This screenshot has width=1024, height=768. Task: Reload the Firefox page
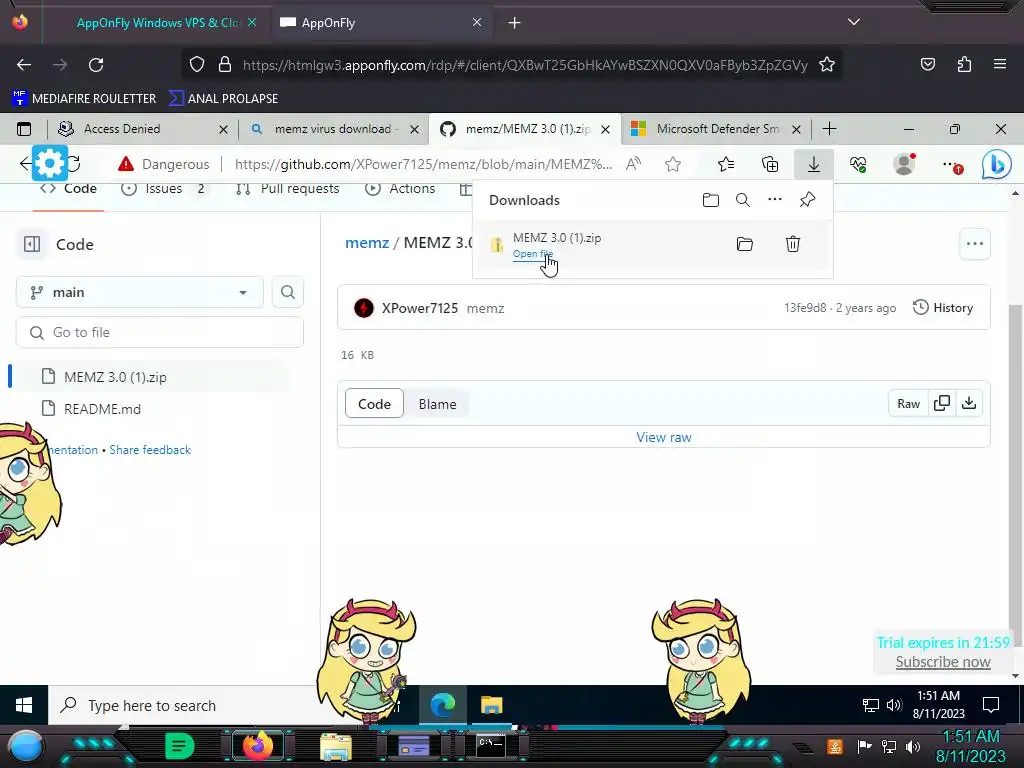point(96,65)
